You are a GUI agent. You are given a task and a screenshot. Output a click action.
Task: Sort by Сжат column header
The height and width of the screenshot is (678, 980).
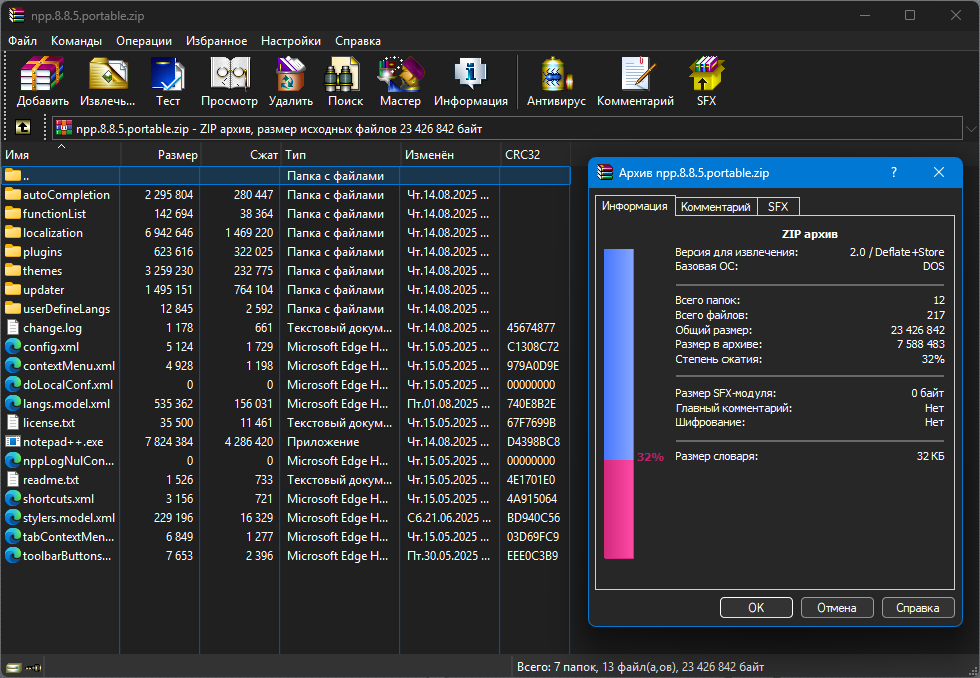240,154
